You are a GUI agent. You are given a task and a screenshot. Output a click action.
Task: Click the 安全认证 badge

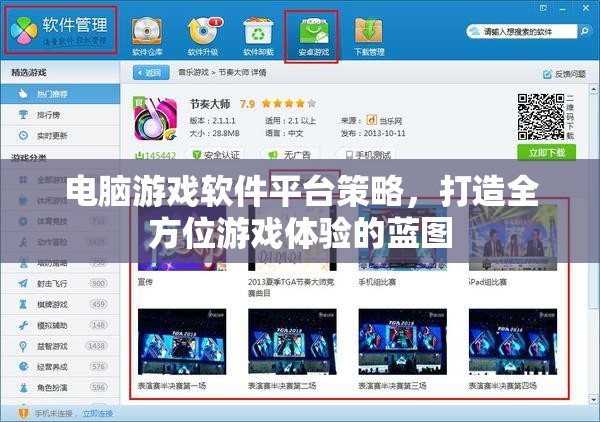(x=216, y=155)
